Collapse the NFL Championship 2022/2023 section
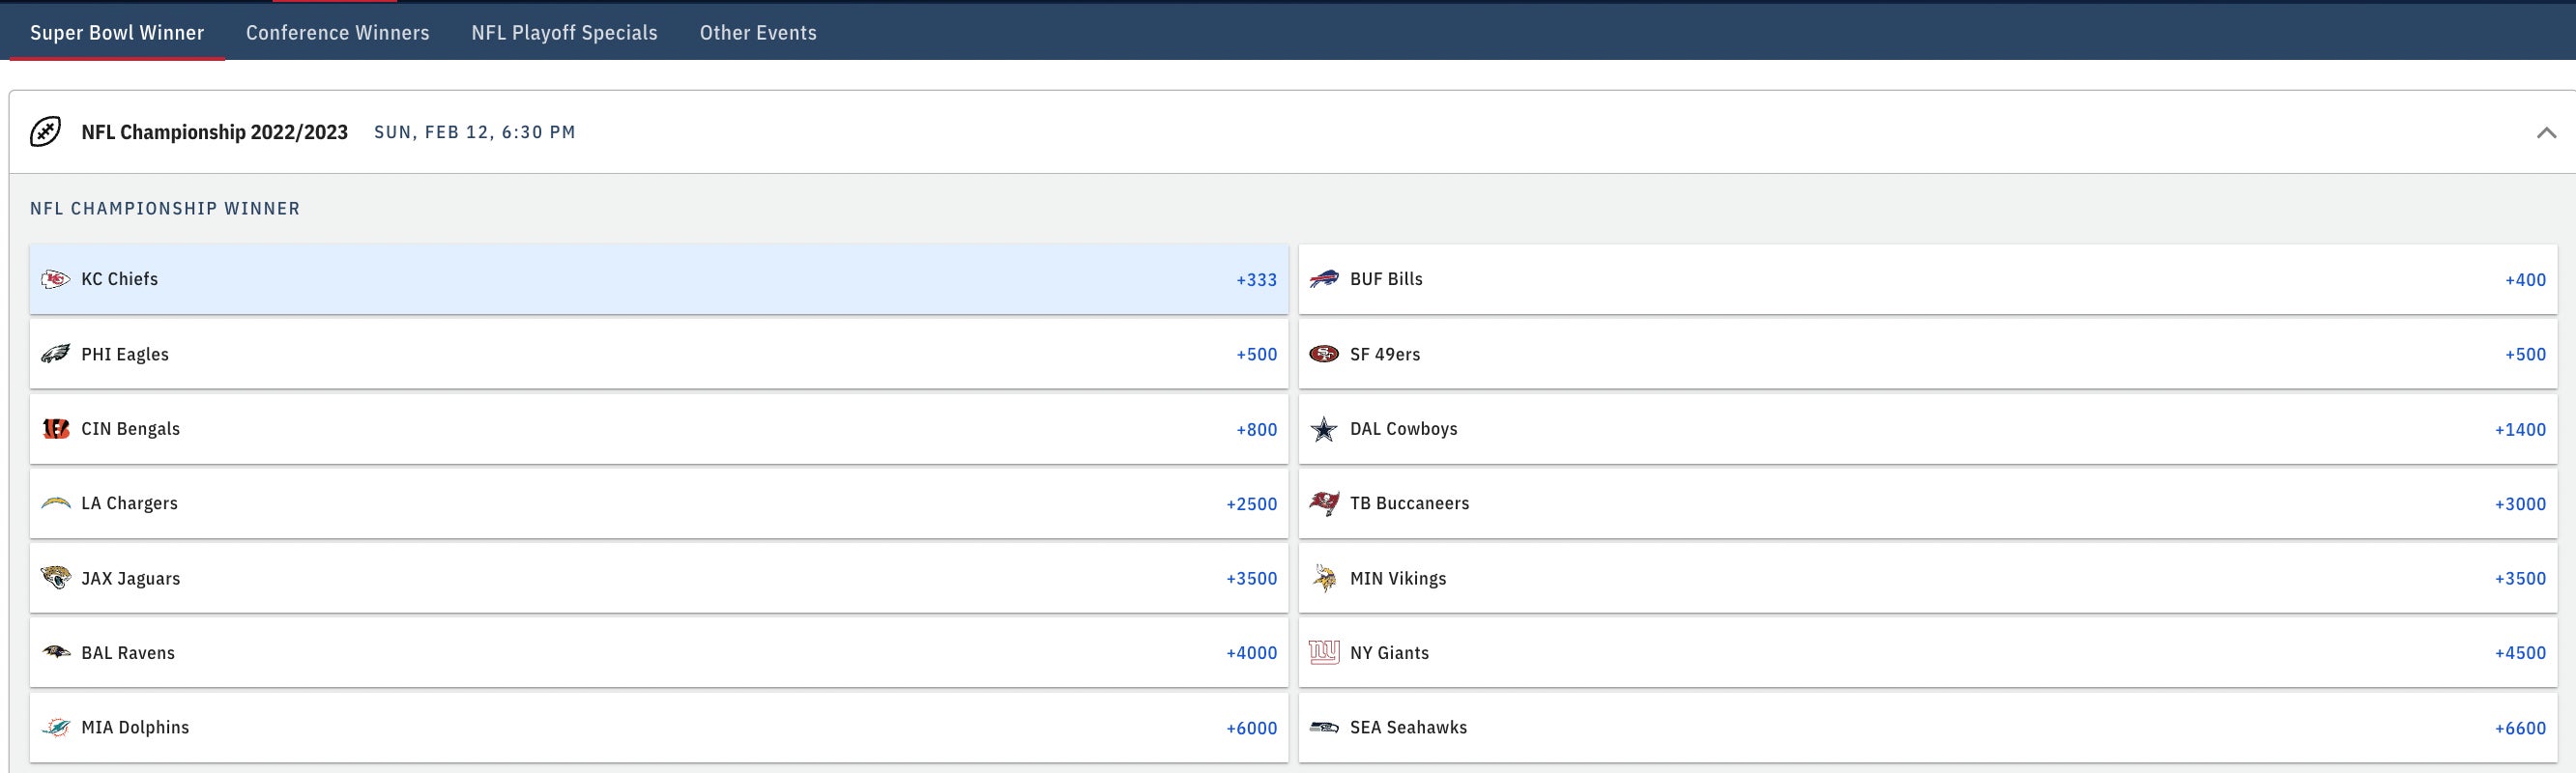The width and height of the screenshot is (2576, 773). (x=2545, y=133)
